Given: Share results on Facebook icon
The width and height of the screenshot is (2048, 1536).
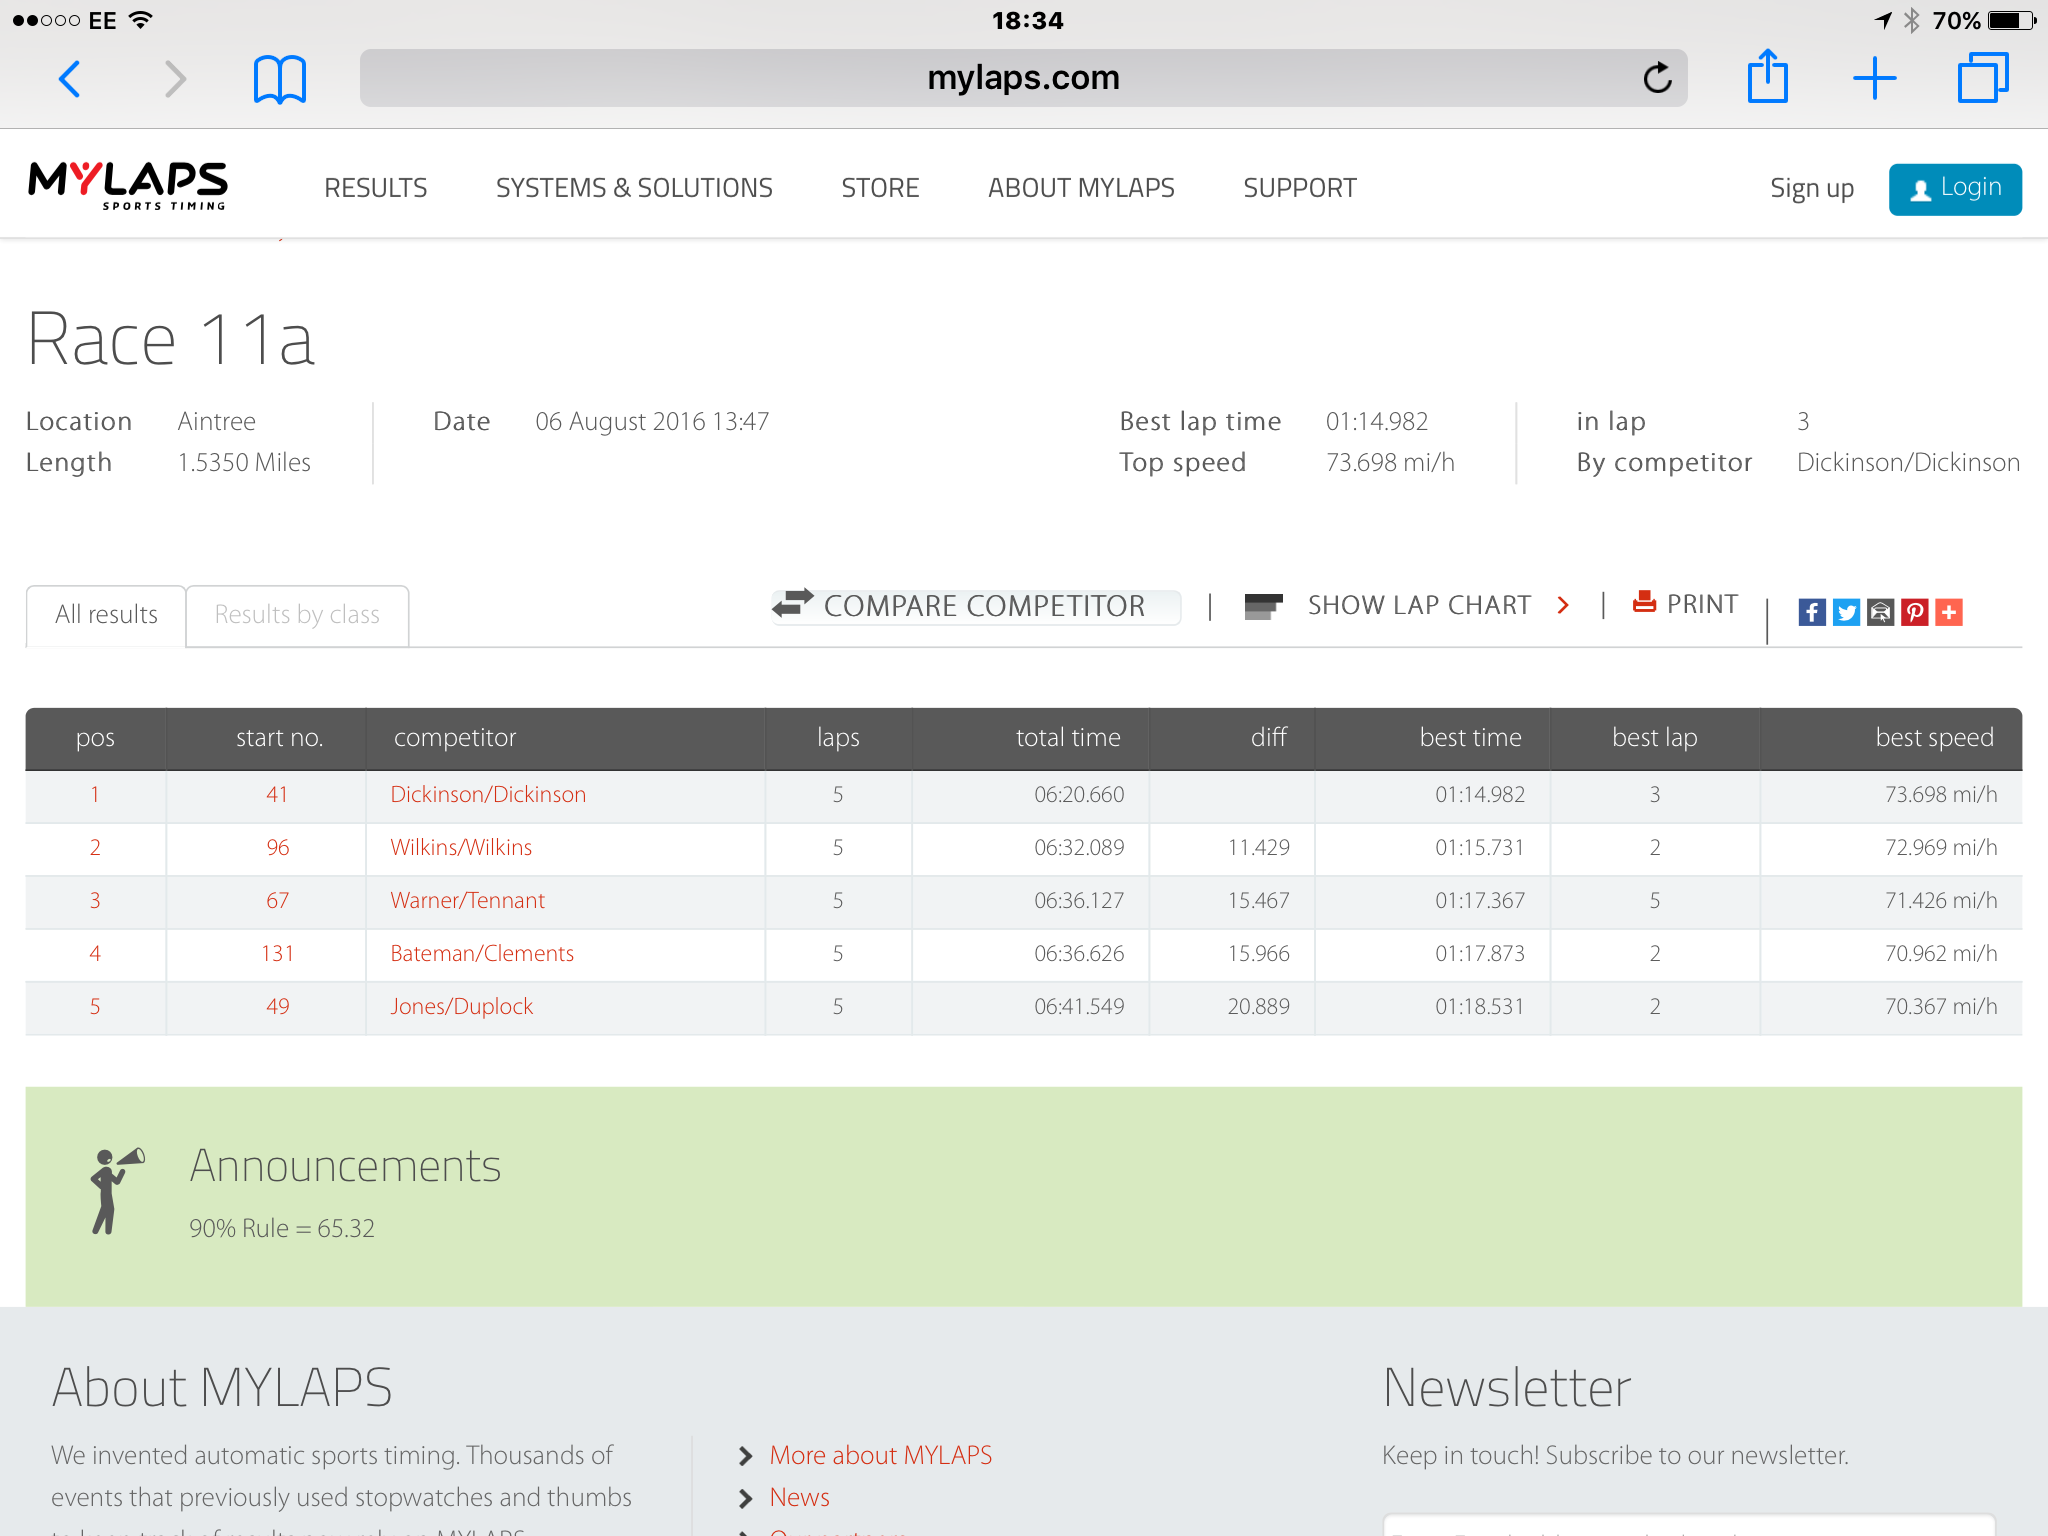Looking at the screenshot, I should [x=1811, y=612].
